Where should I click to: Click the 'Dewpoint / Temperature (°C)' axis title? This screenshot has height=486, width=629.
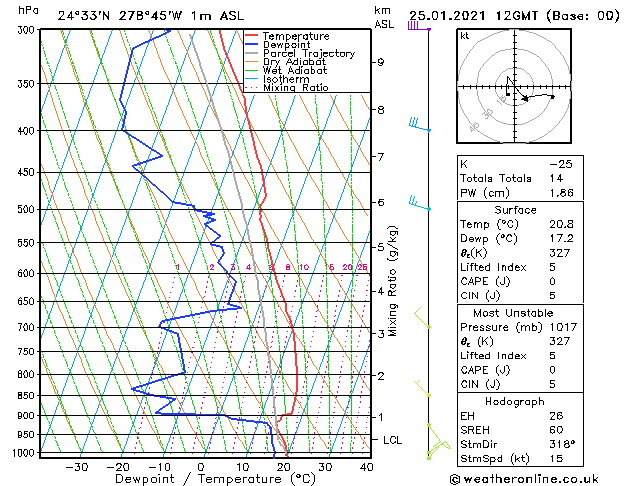[215, 479]
